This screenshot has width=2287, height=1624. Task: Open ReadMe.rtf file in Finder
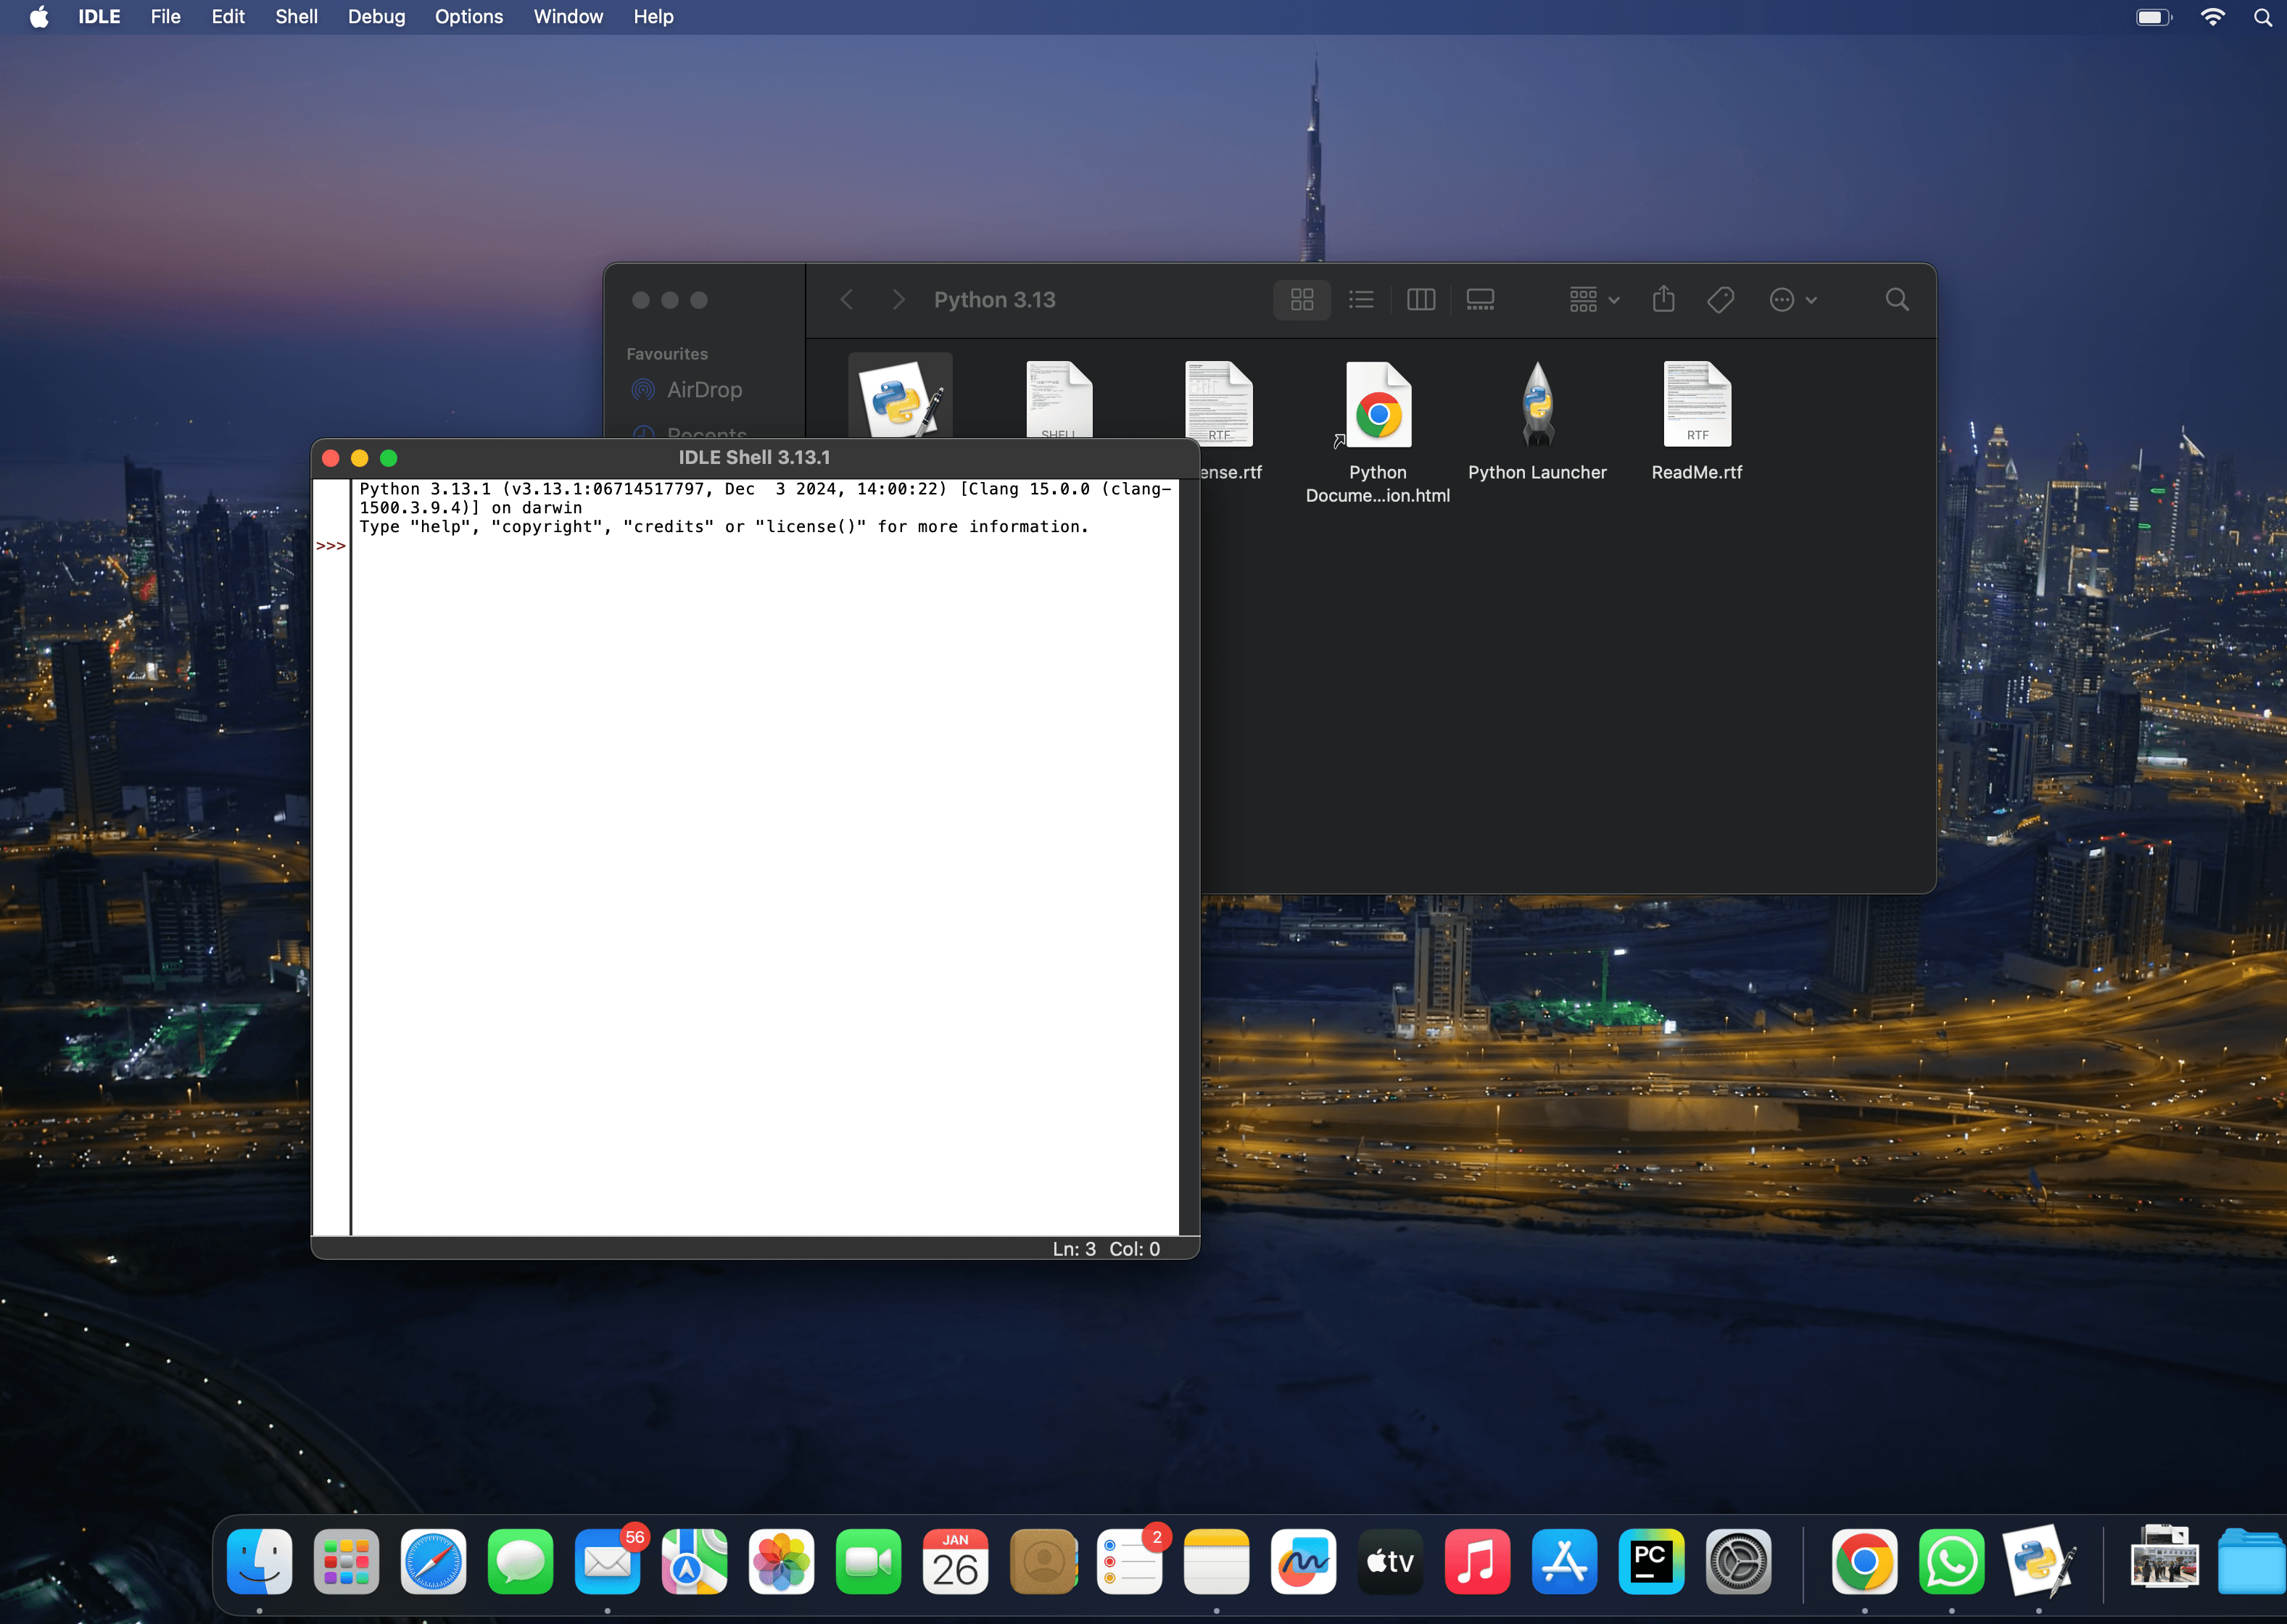[x=1697, y=404]
